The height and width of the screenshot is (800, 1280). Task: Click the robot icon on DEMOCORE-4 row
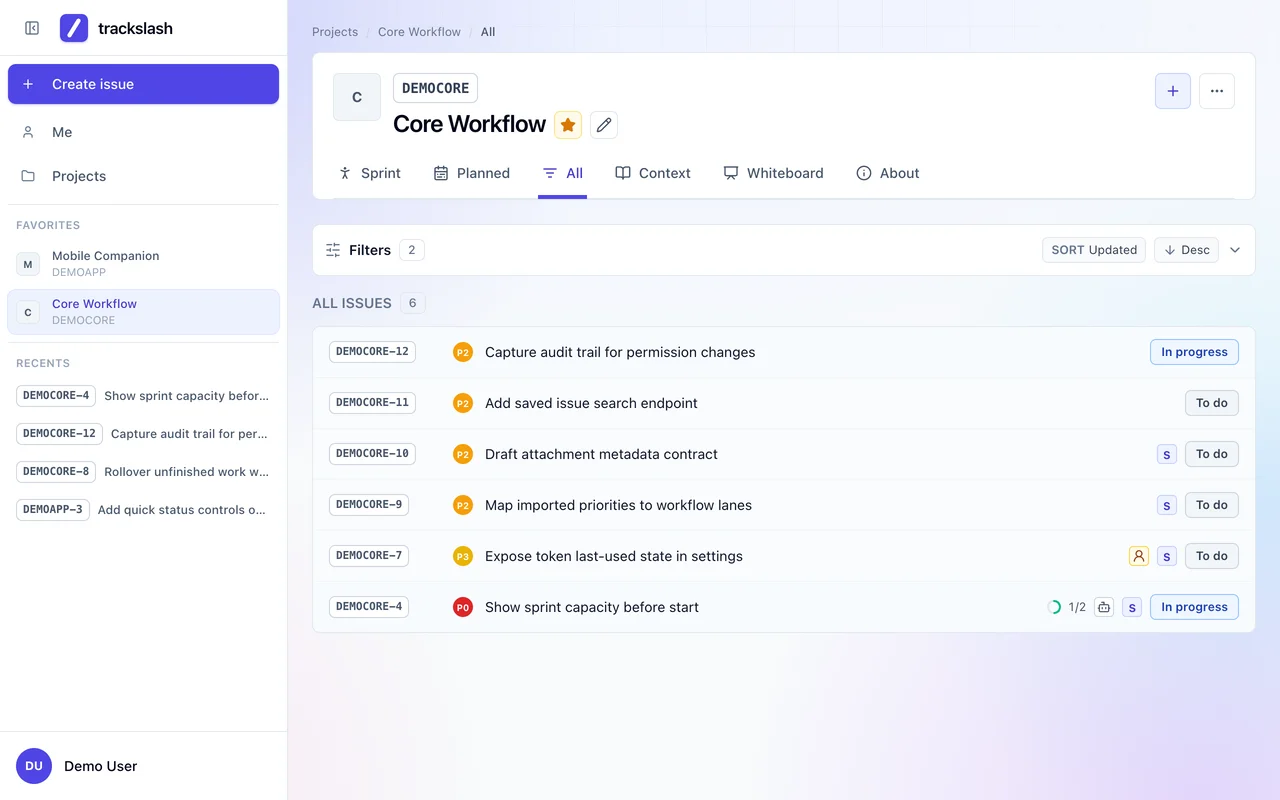1104,607
